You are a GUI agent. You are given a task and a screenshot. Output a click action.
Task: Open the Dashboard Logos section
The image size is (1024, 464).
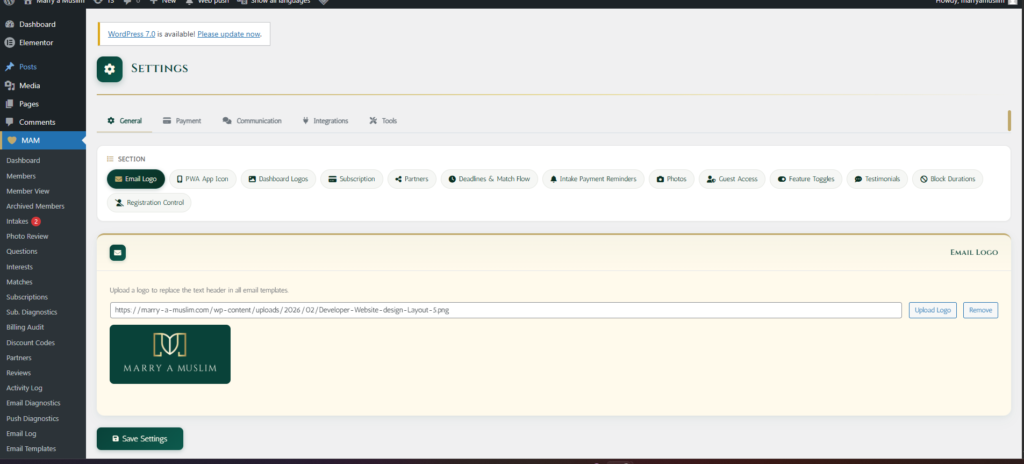(x=278, y=179)
